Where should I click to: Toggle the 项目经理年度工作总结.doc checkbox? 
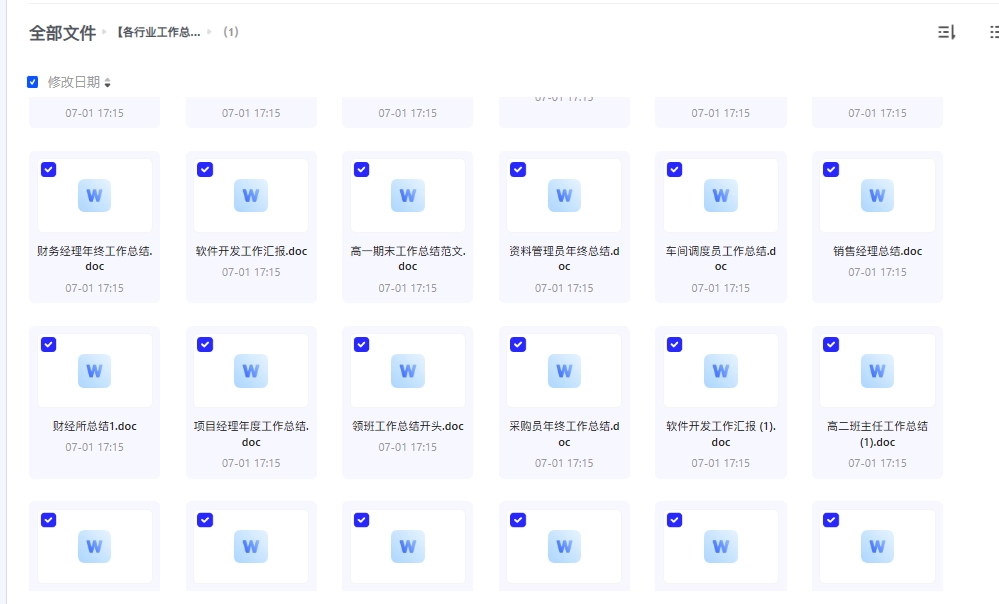click(205, 345)
